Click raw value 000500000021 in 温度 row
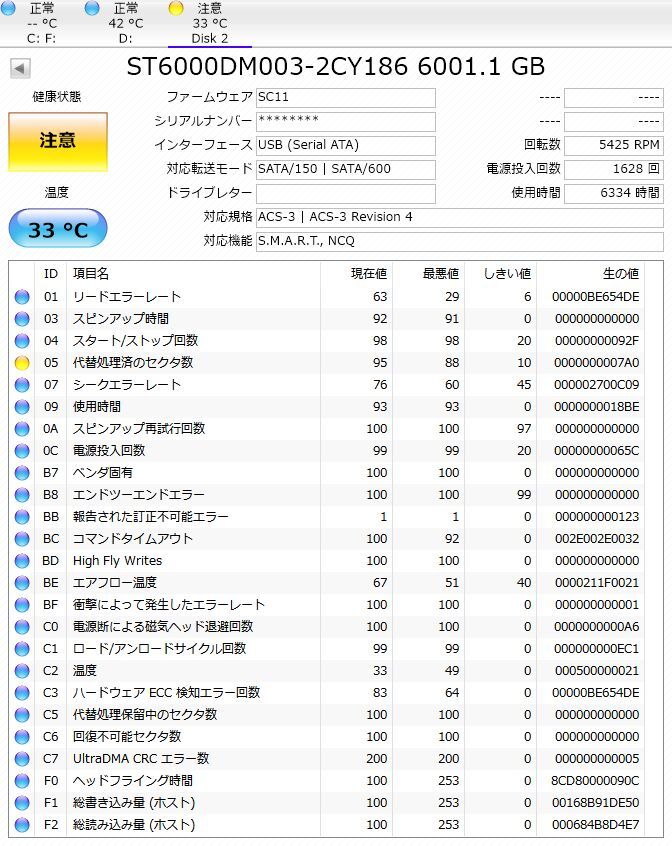The width and height of the screenshot is (672, 846). (x=597, y=671)
